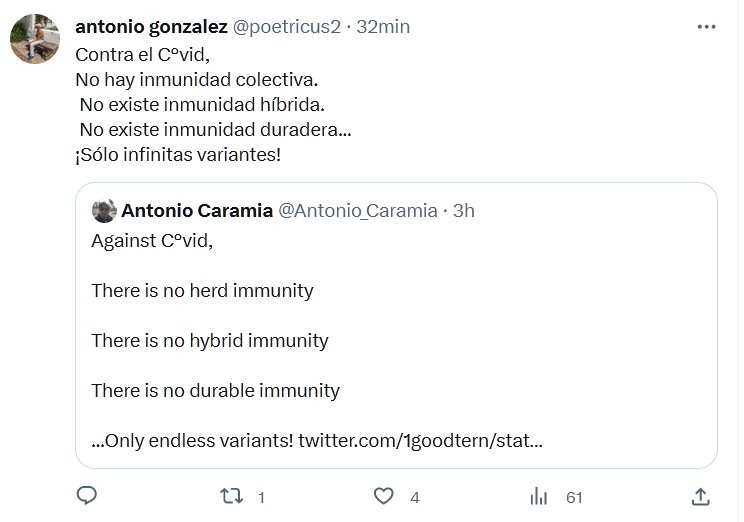Click the quoted tweet's 3h timestamp
The height and width of the screenshot is (522, 744).
463,211
